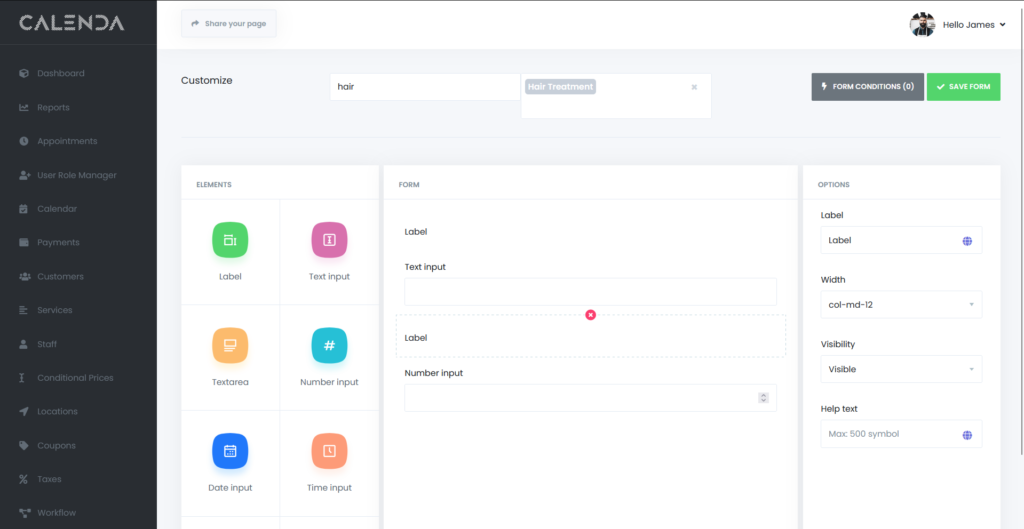Go to Appointments in the sidebar
1024x529 pixels.
[x=67, y=141]
